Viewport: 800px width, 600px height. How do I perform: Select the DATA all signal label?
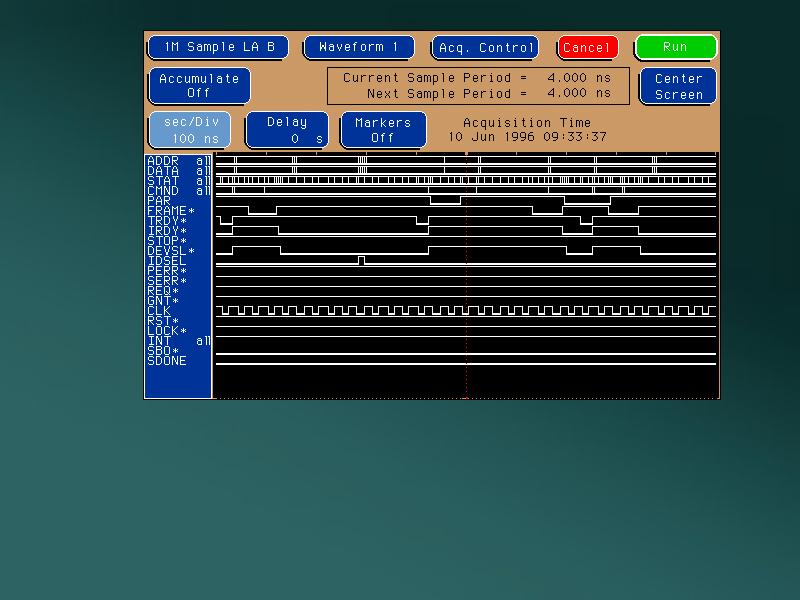tap(178, 171)
